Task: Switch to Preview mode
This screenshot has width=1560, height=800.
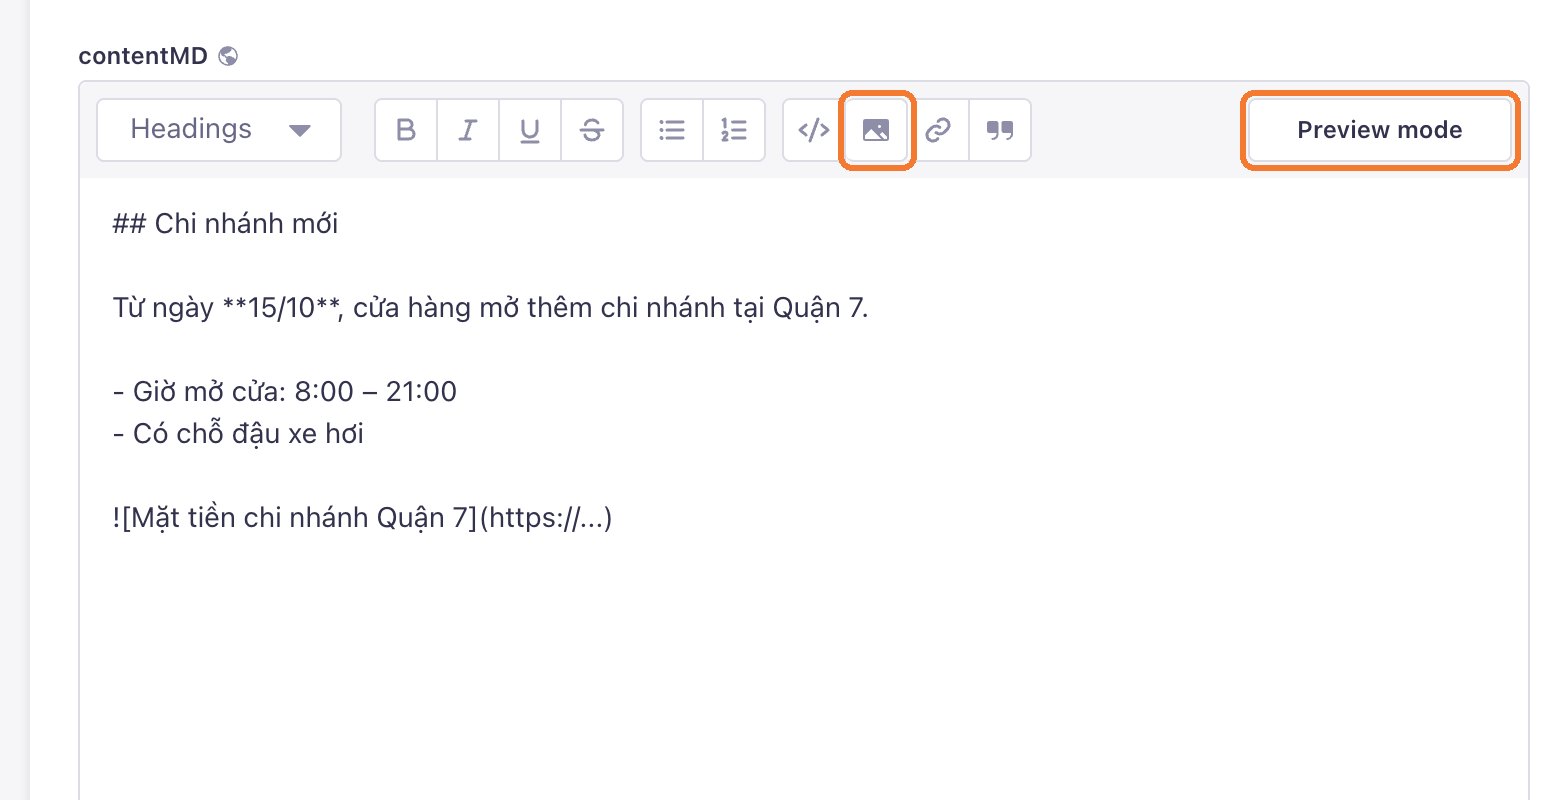Action: [1380, 130]
